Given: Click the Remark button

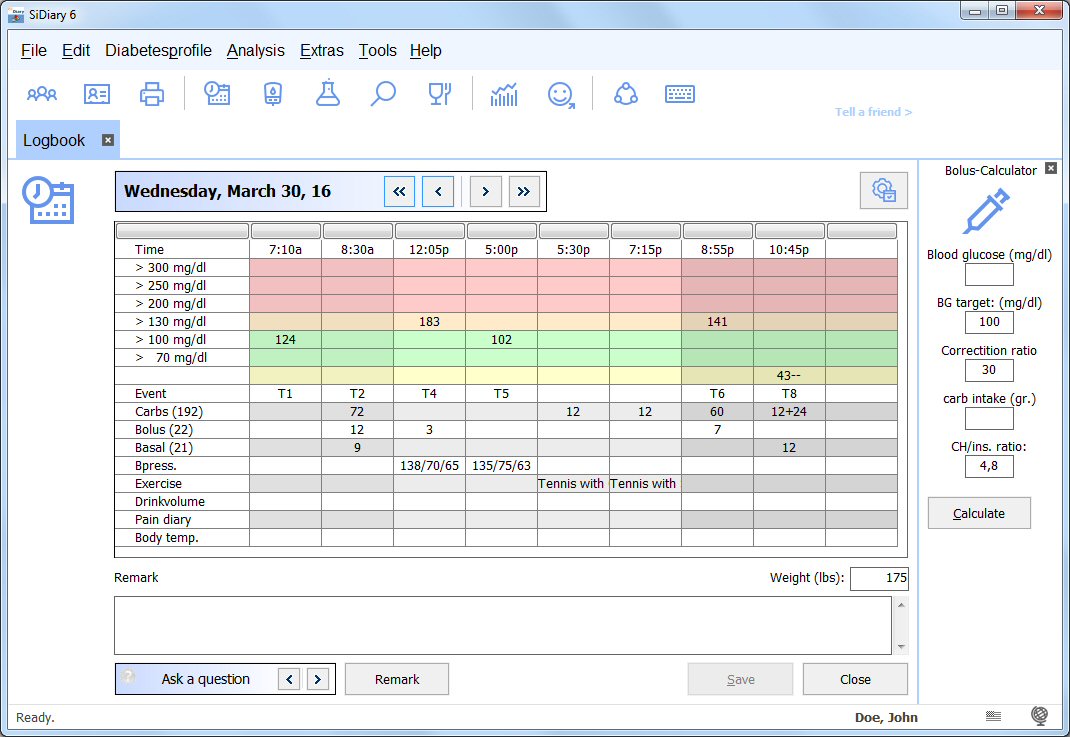Looking at the screenshot, I should 397,679.
